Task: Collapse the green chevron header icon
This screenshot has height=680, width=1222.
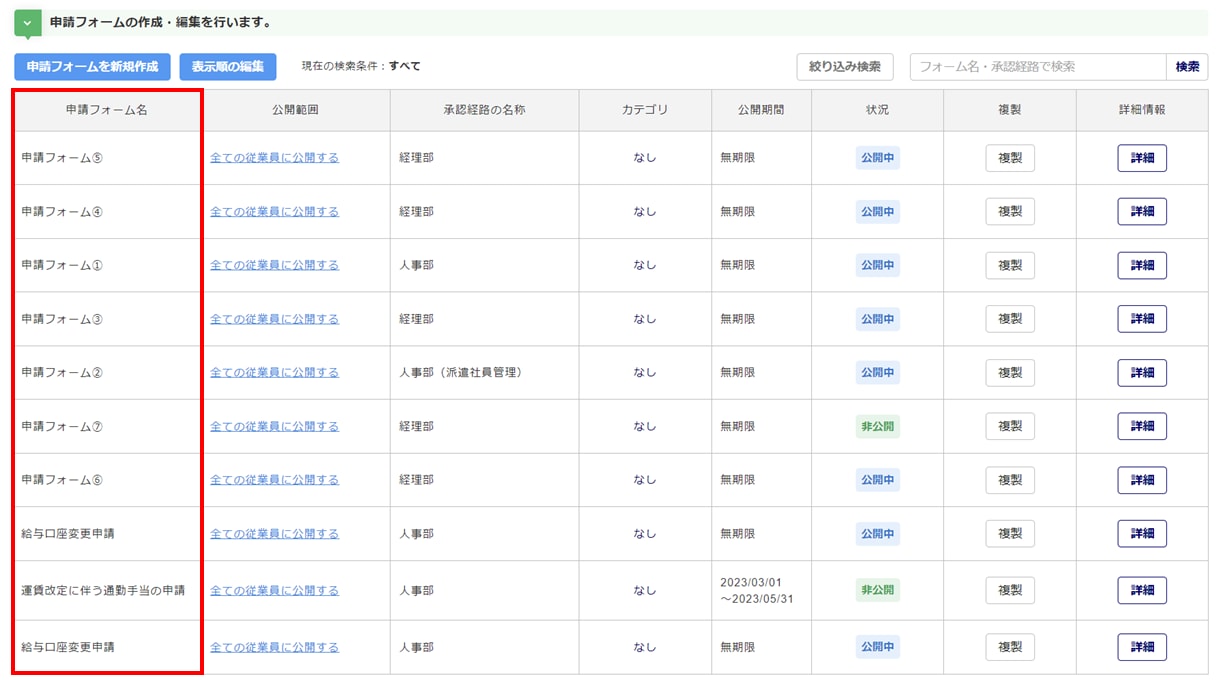Action: tap(28, 23)
